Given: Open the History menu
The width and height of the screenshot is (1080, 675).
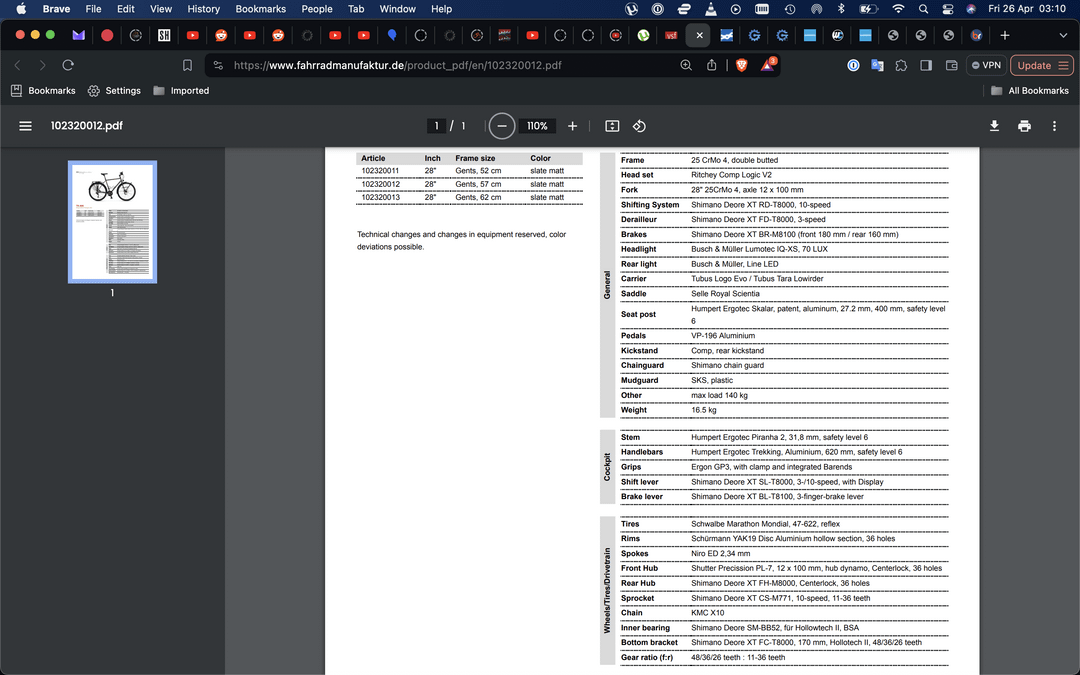Looking at the screenshot, I should tap(203, 9).
